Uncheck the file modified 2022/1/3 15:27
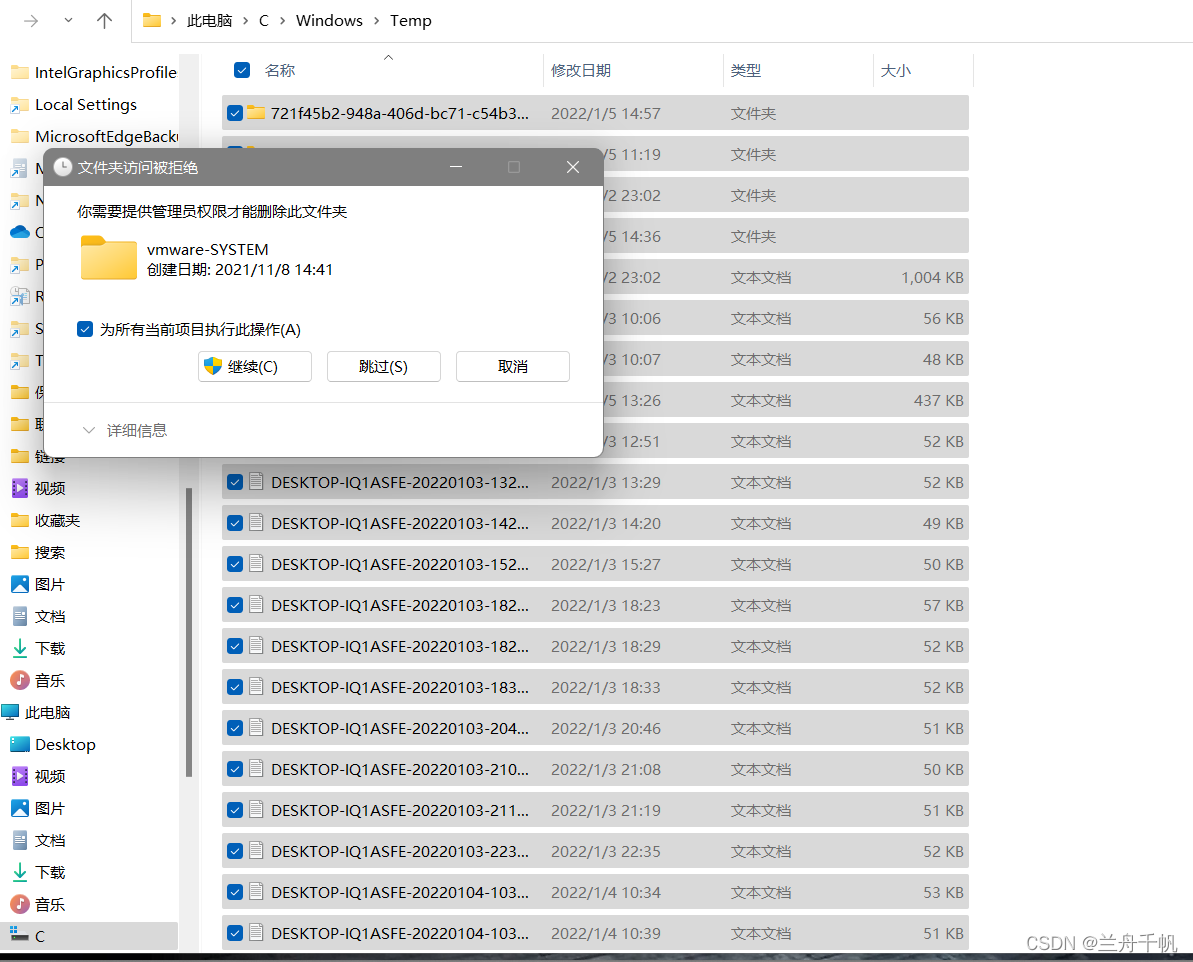 pos(235,565)
